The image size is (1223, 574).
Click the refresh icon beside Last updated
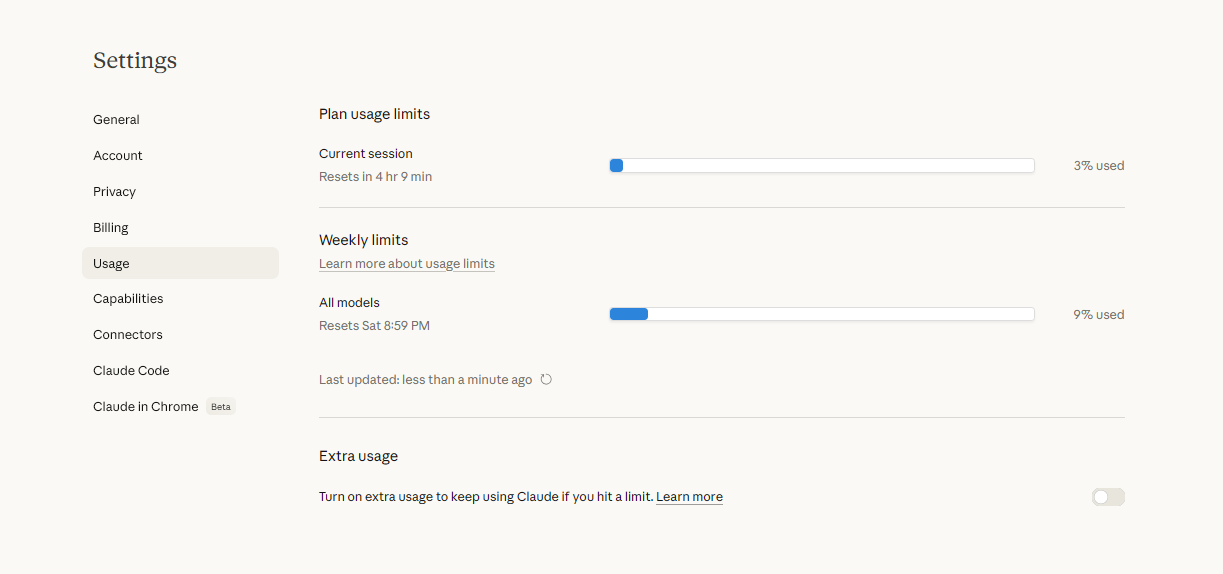pyautogui.click(x=546, y=380)
